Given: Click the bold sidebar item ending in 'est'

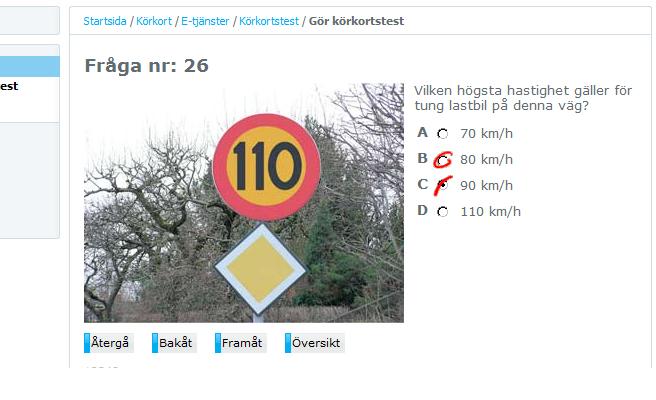Looking at the screenshot, I should click(x=9, y=86).
